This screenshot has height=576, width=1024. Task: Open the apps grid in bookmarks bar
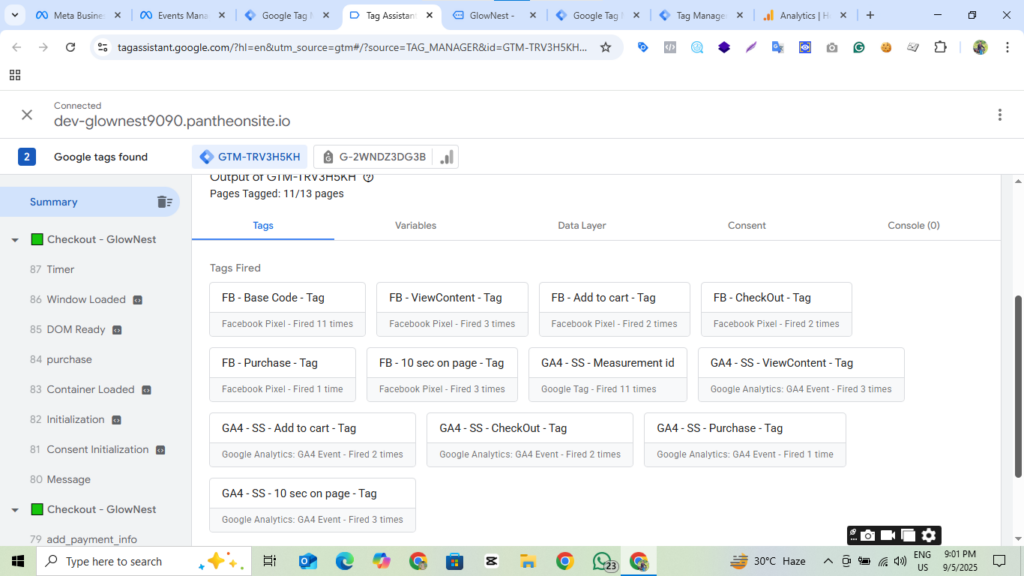[14, 75]
